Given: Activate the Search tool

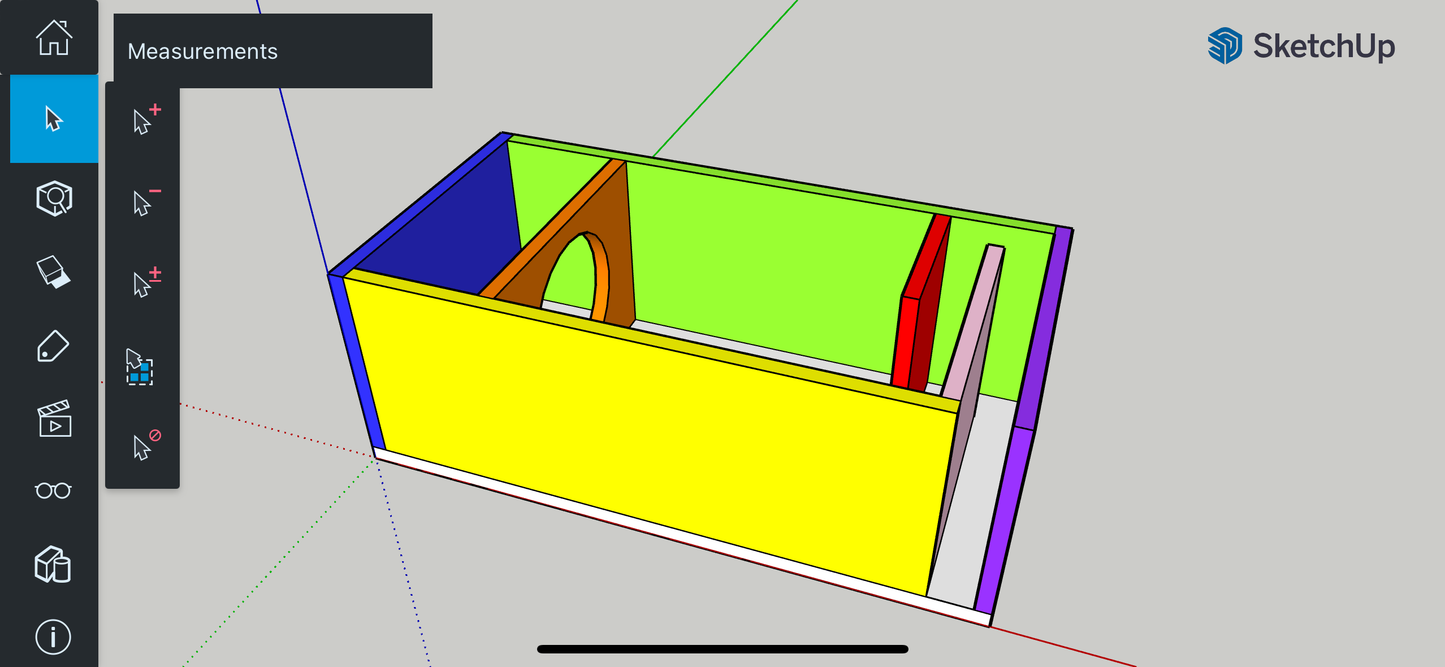Looking at the screenshot, I should 53,198.
